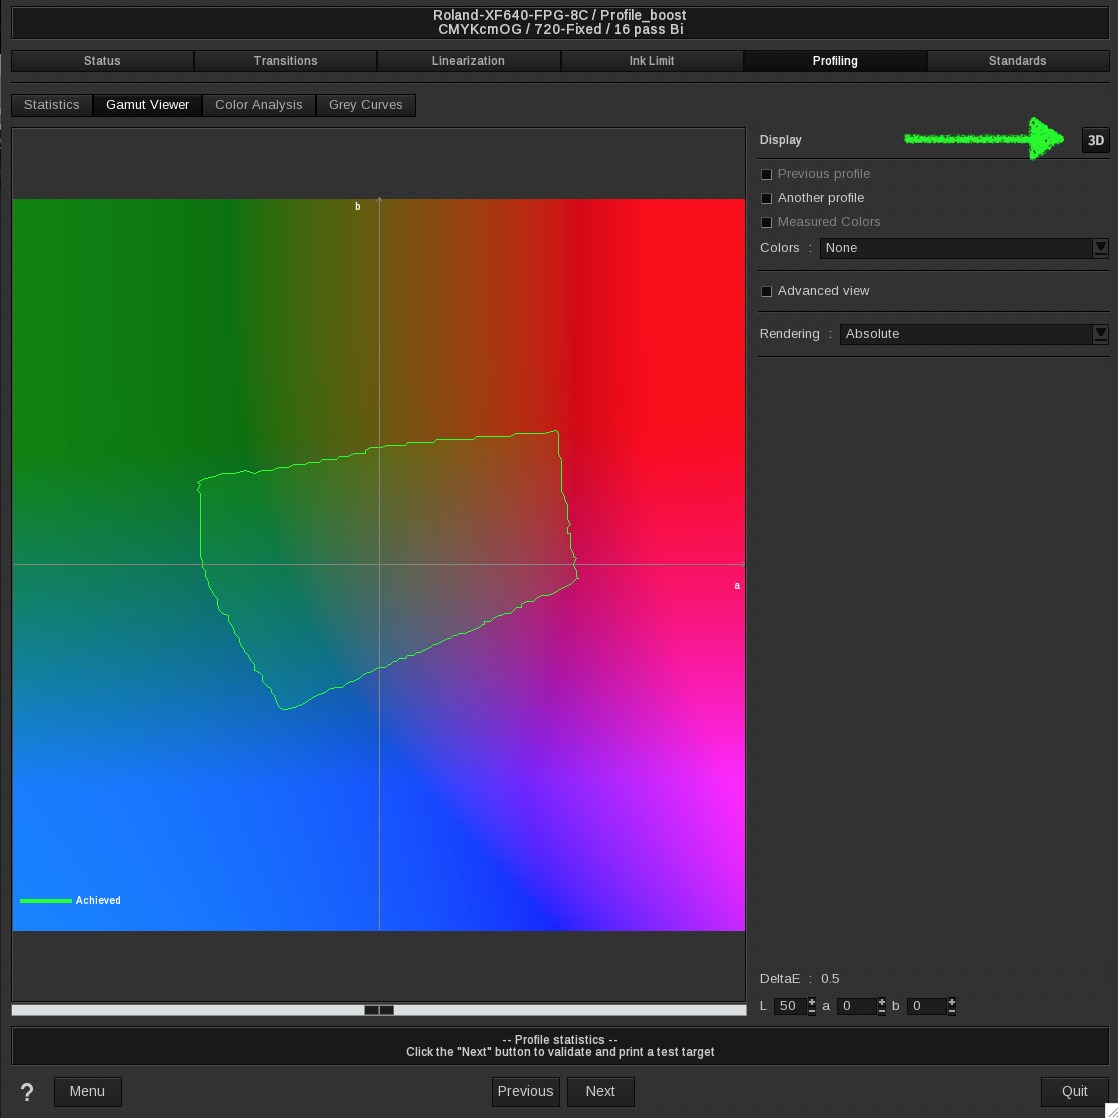The width and height of the screenshot is (1118, 1118).
Task: Click Next to validate and print test target
Action: pyautogui.click(x=600, y=1091)
